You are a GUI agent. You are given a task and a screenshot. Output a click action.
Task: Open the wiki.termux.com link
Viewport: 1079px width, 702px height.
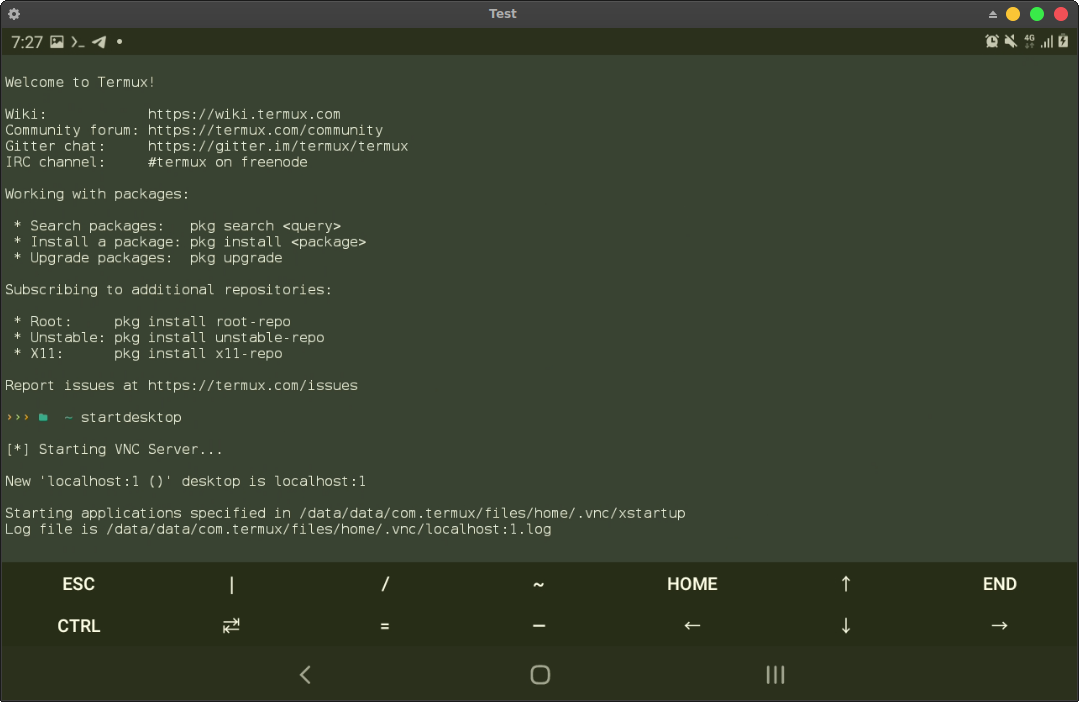pos(244,113)
